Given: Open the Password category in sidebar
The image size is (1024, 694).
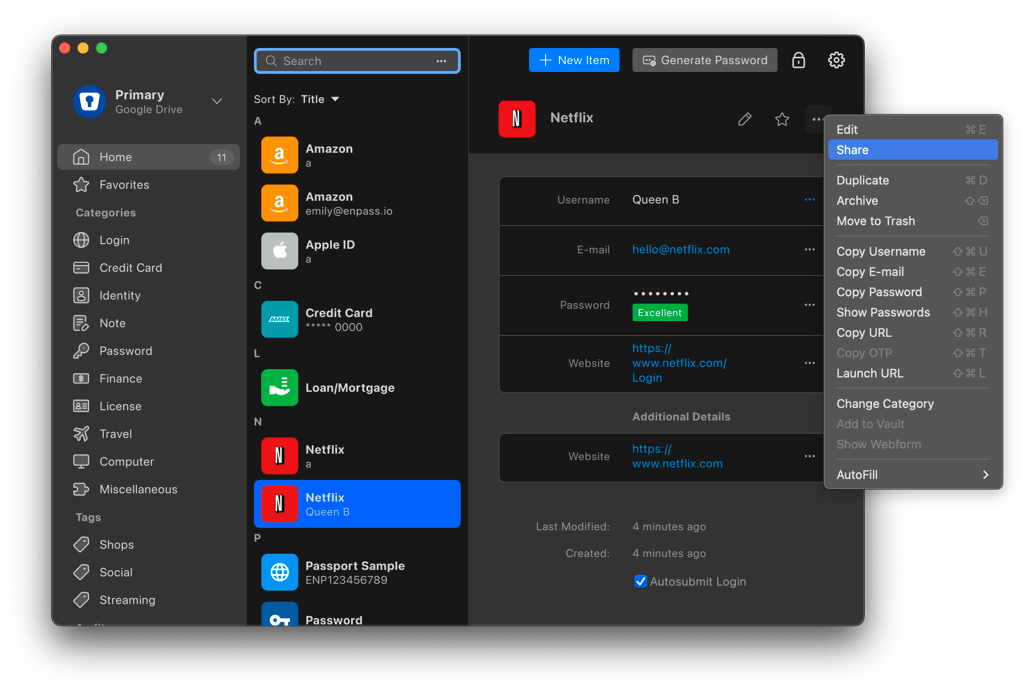Looking at the screenshot, I should 149,351.
